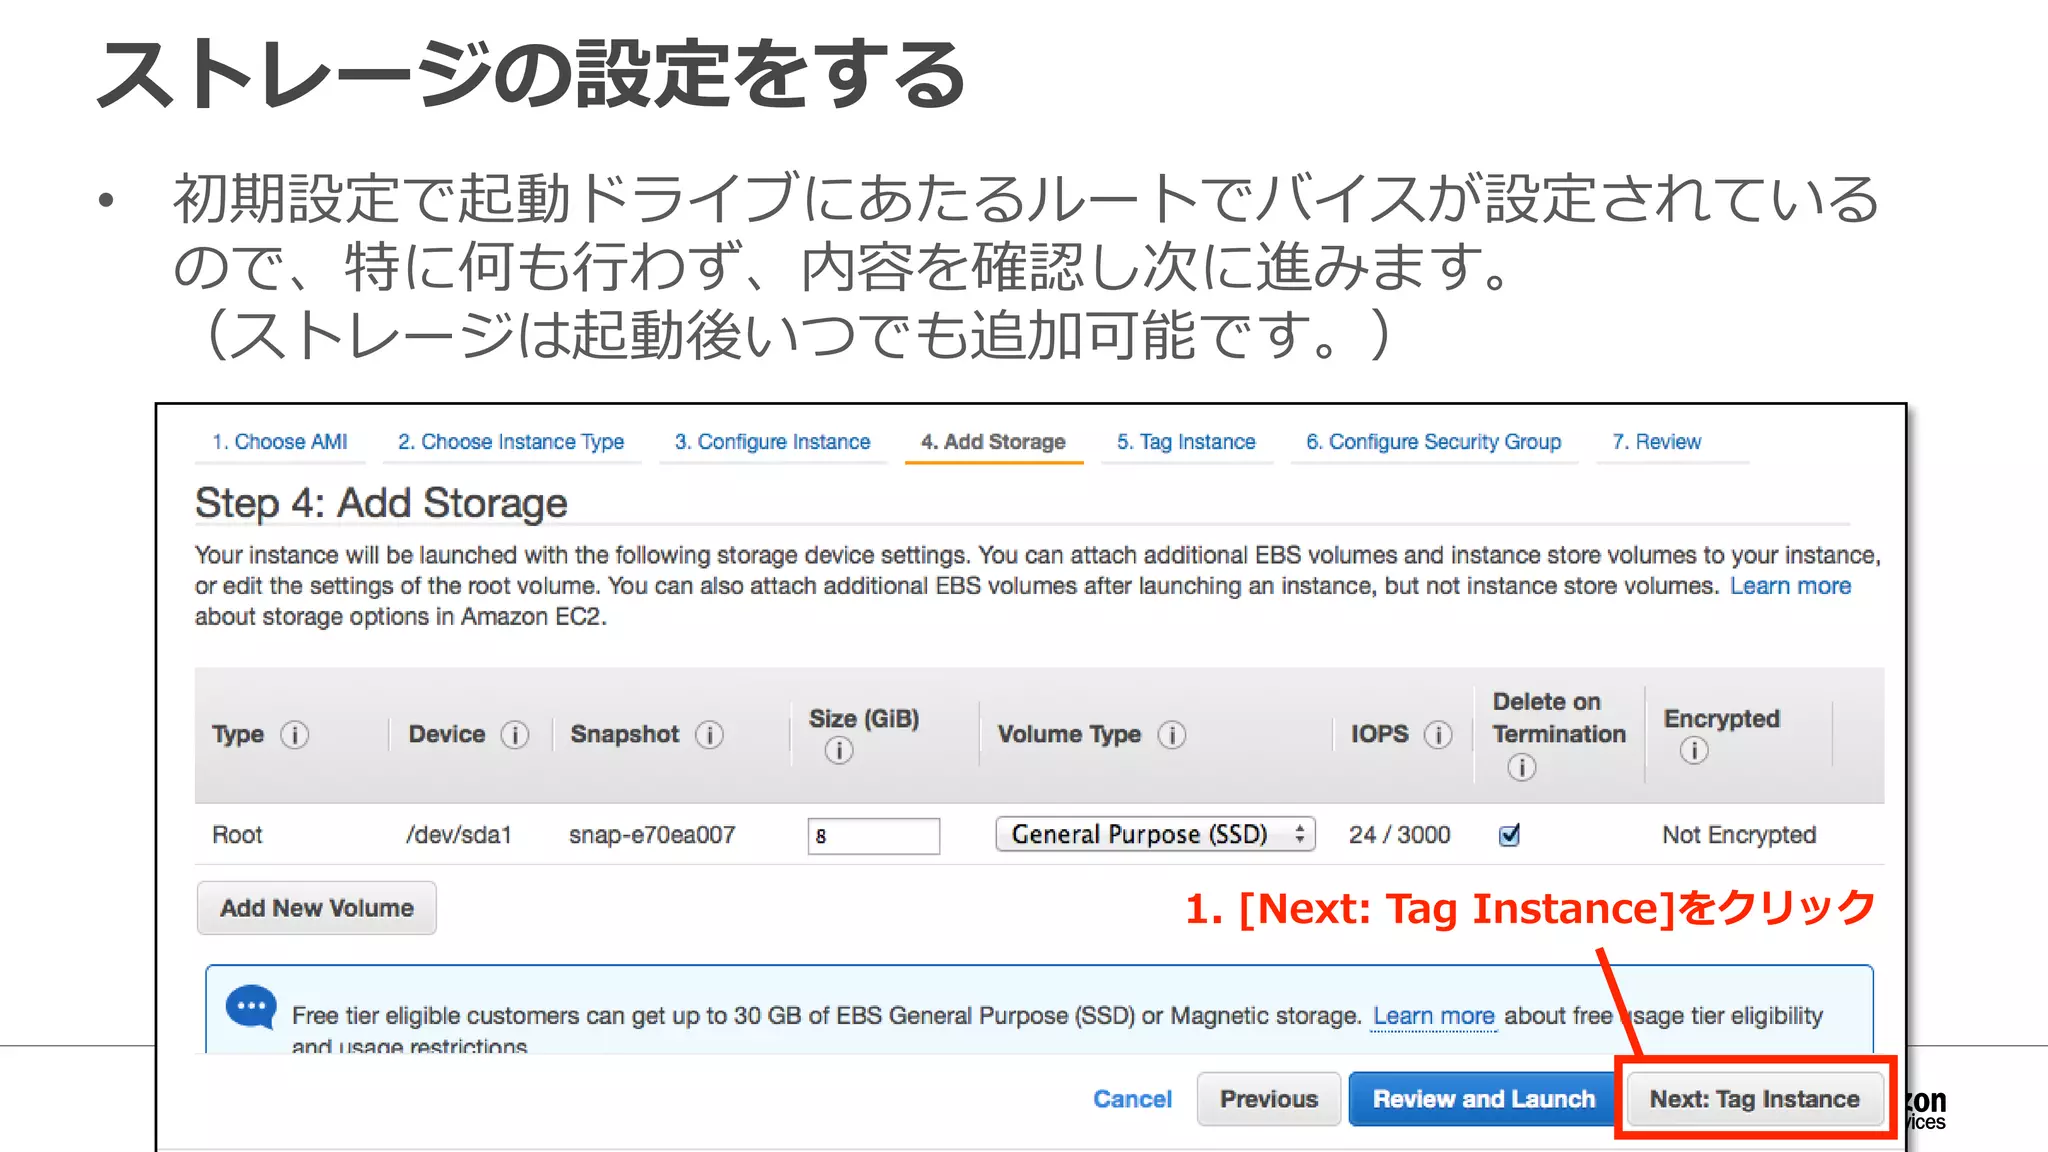Open info icon under Delete on Termination
The image size is (2048, 1152).
coord(1521,767)
